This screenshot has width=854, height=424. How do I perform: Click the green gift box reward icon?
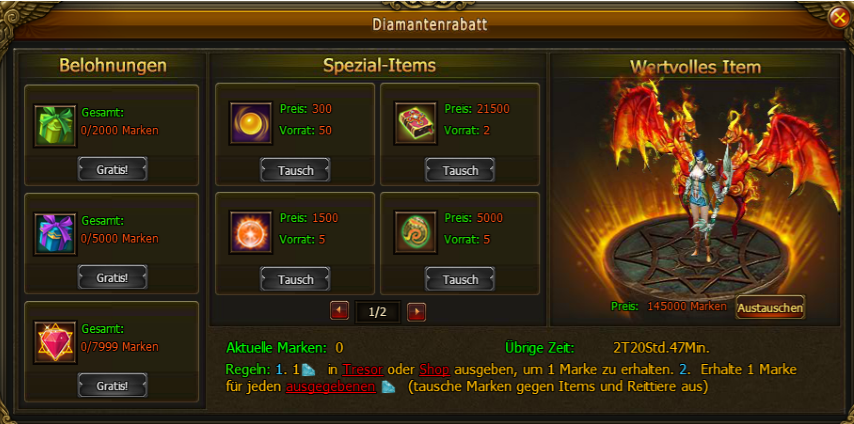click(x=55, y=126)
